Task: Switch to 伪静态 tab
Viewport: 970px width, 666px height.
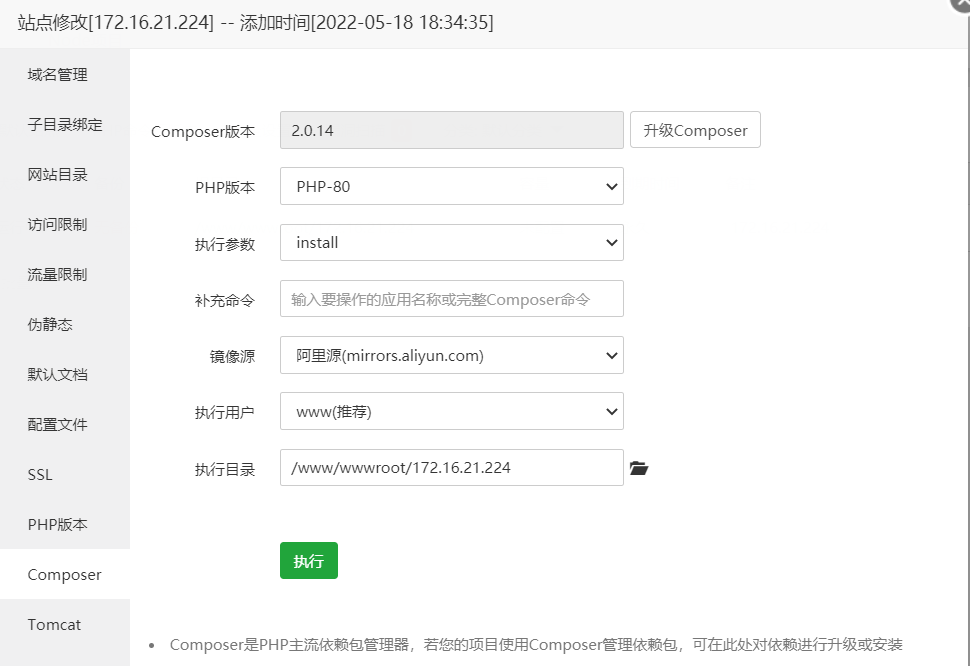Action: (x=65, y=325)
